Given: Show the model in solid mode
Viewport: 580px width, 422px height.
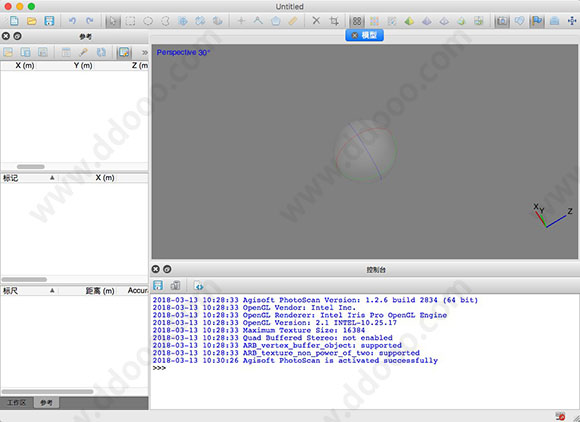Looking at the screenshot, I should tap(426, 21).
